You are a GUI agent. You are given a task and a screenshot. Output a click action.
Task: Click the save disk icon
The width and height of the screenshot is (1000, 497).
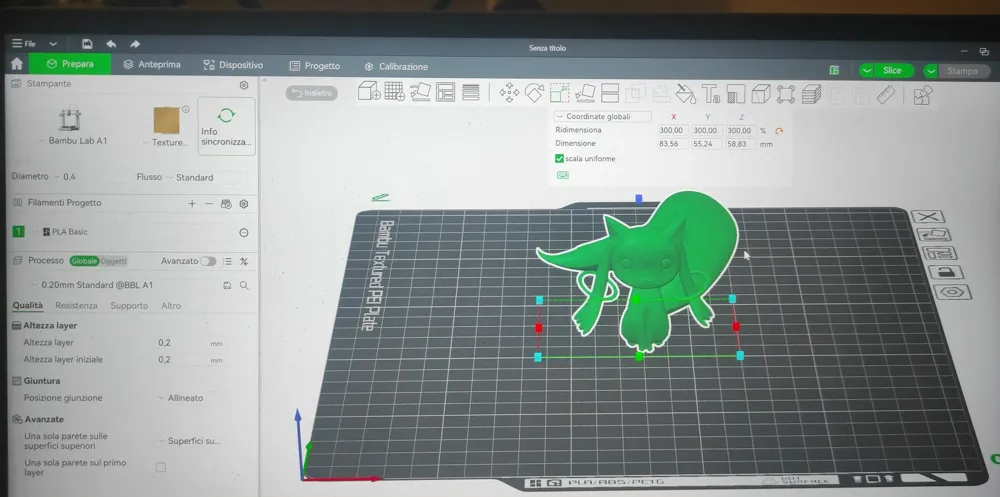[x=87, y=44]
